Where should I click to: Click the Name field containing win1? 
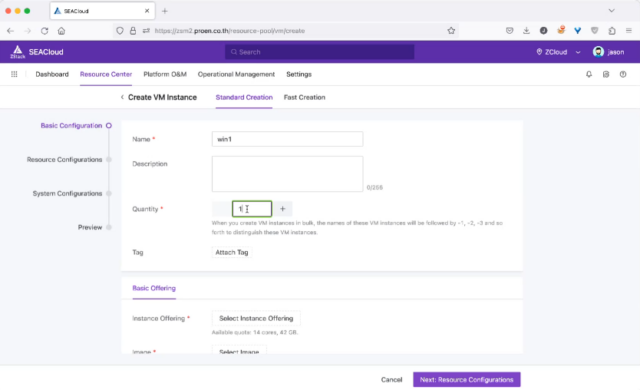(x=287, y=139)
